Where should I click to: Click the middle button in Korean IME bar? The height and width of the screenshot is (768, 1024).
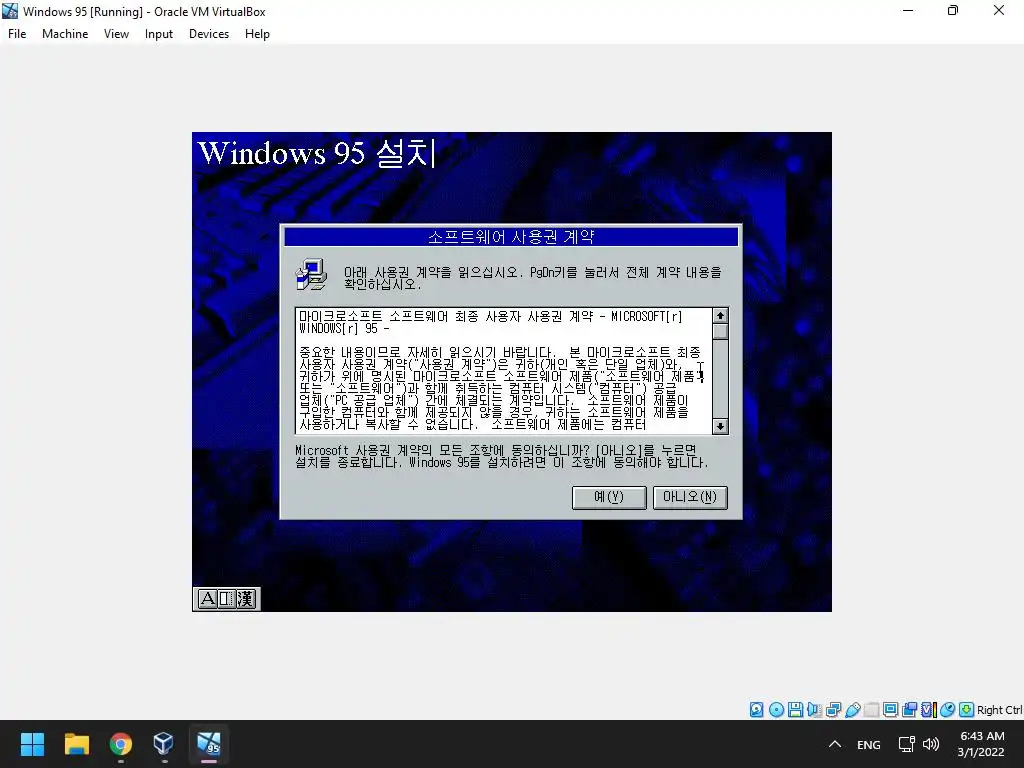(x=226, y=599)
